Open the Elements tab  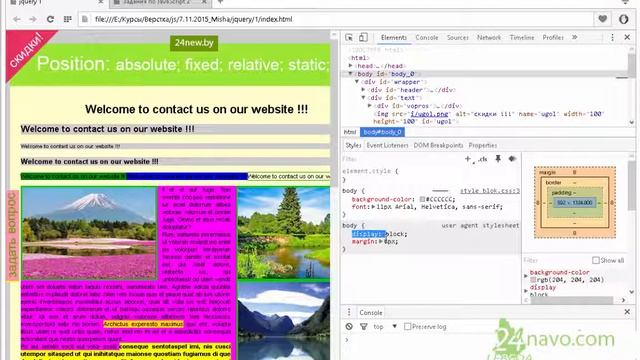click(393, 38)
